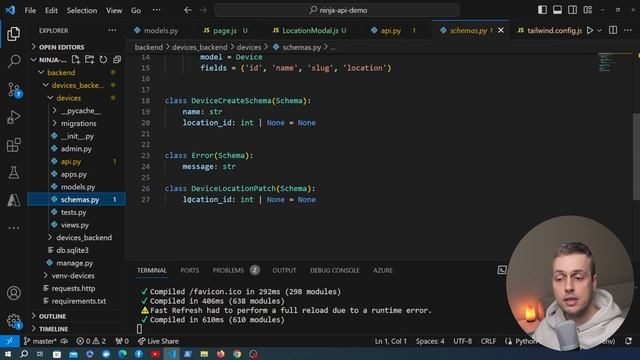Open customize layout icon in title bar
This screenshot has width=640, height=360.
tap(588, 10)
